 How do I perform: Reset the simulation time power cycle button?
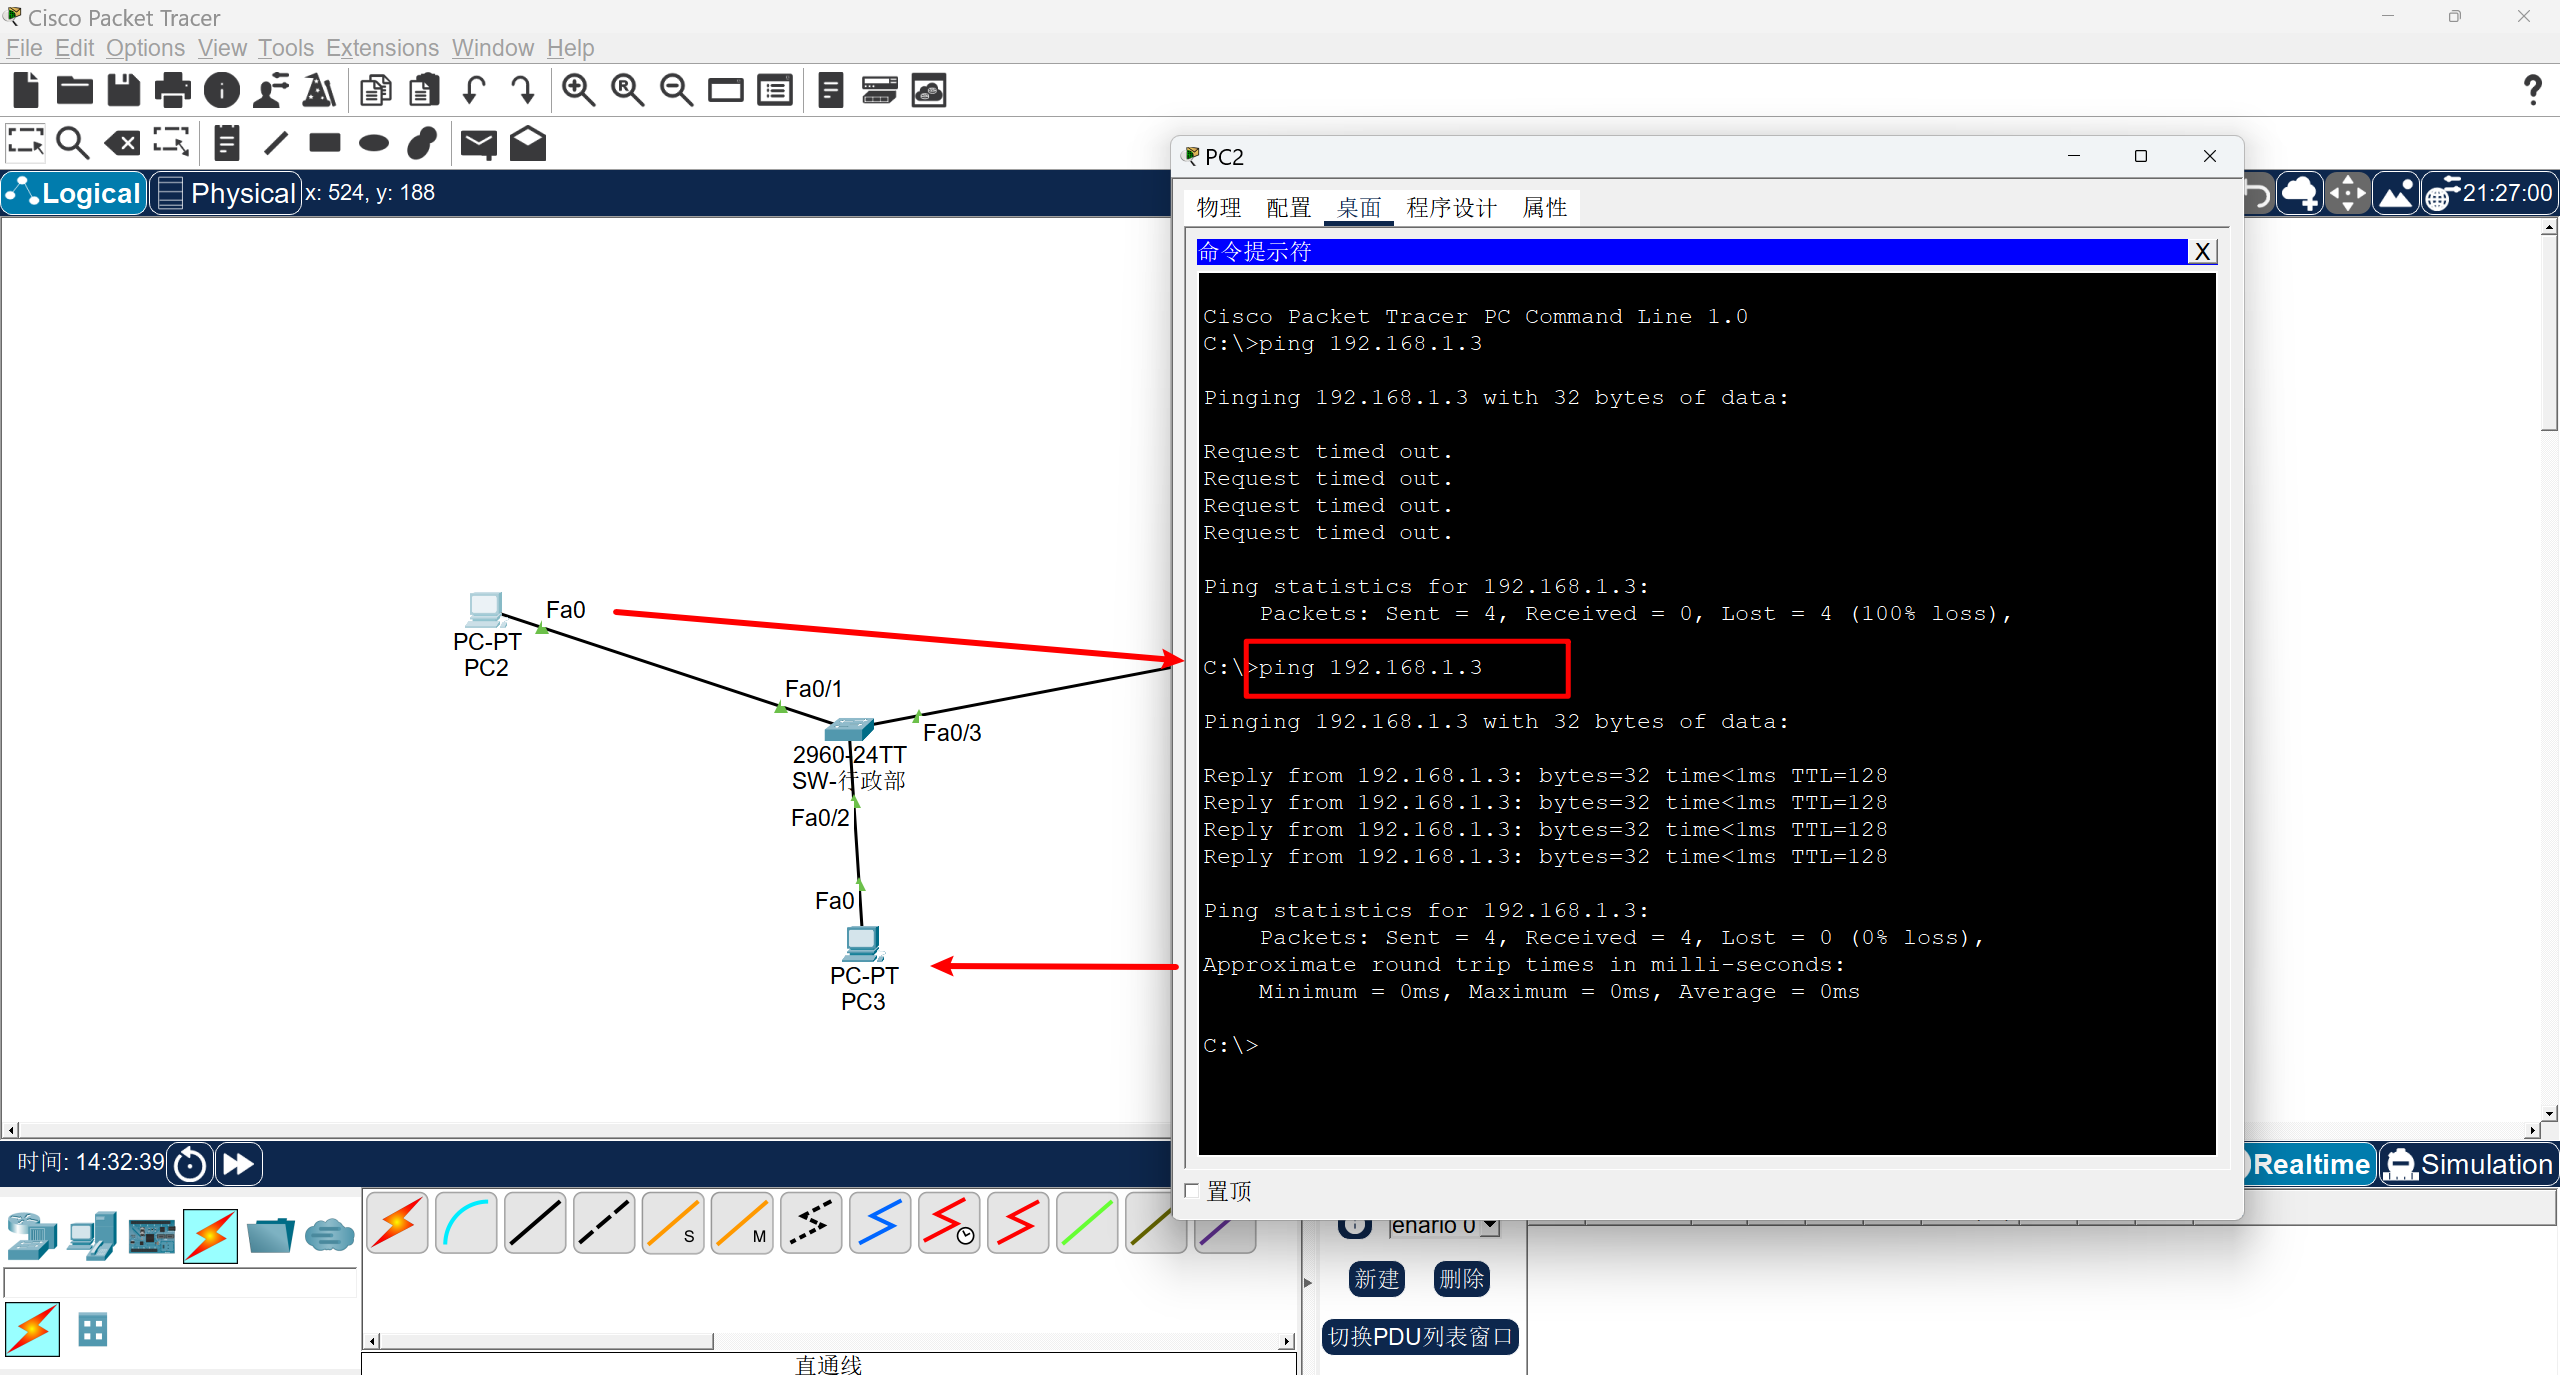point(190,1164)
